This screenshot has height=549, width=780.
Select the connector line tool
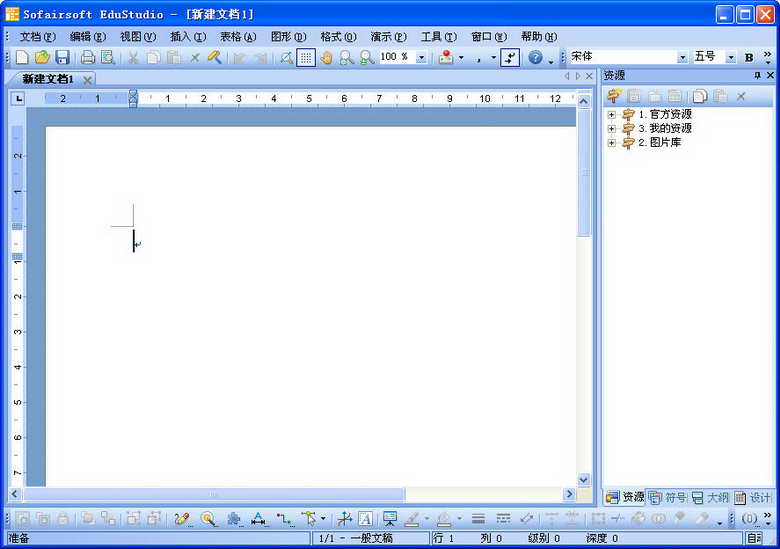coord(285,519)
